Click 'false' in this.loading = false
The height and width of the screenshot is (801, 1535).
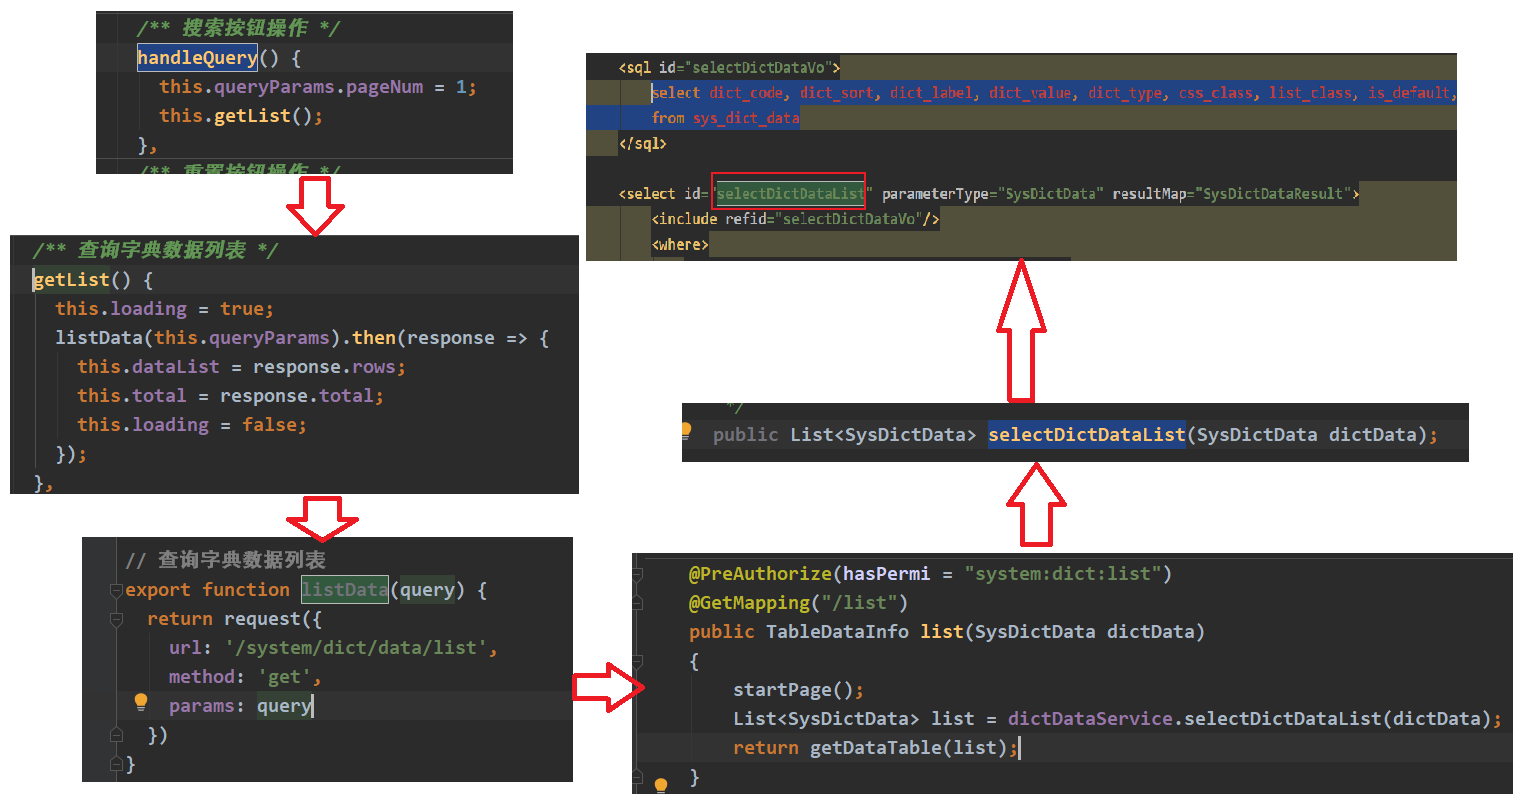(x=269, y=425)
